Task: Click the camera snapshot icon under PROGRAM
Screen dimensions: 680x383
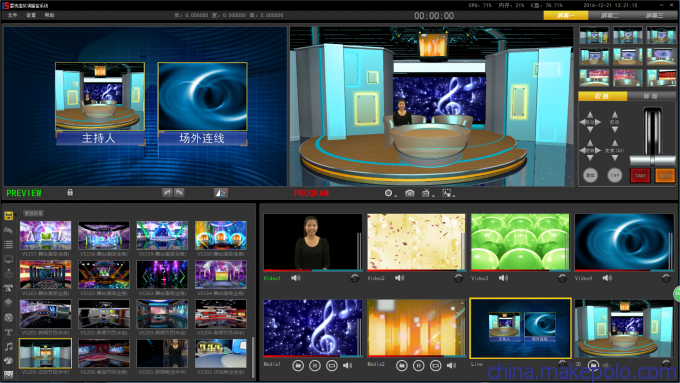Action: tap(409, 193)
